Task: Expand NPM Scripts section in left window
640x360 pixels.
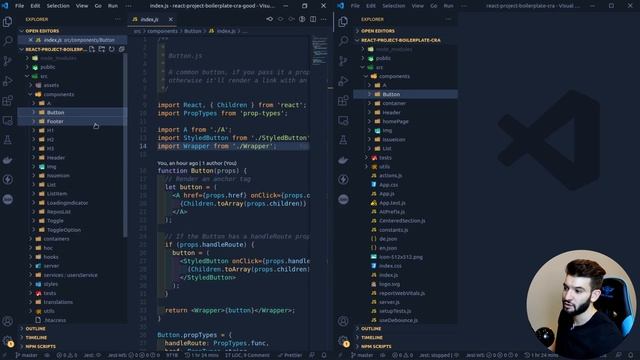Action: click(x=40, y=347)
